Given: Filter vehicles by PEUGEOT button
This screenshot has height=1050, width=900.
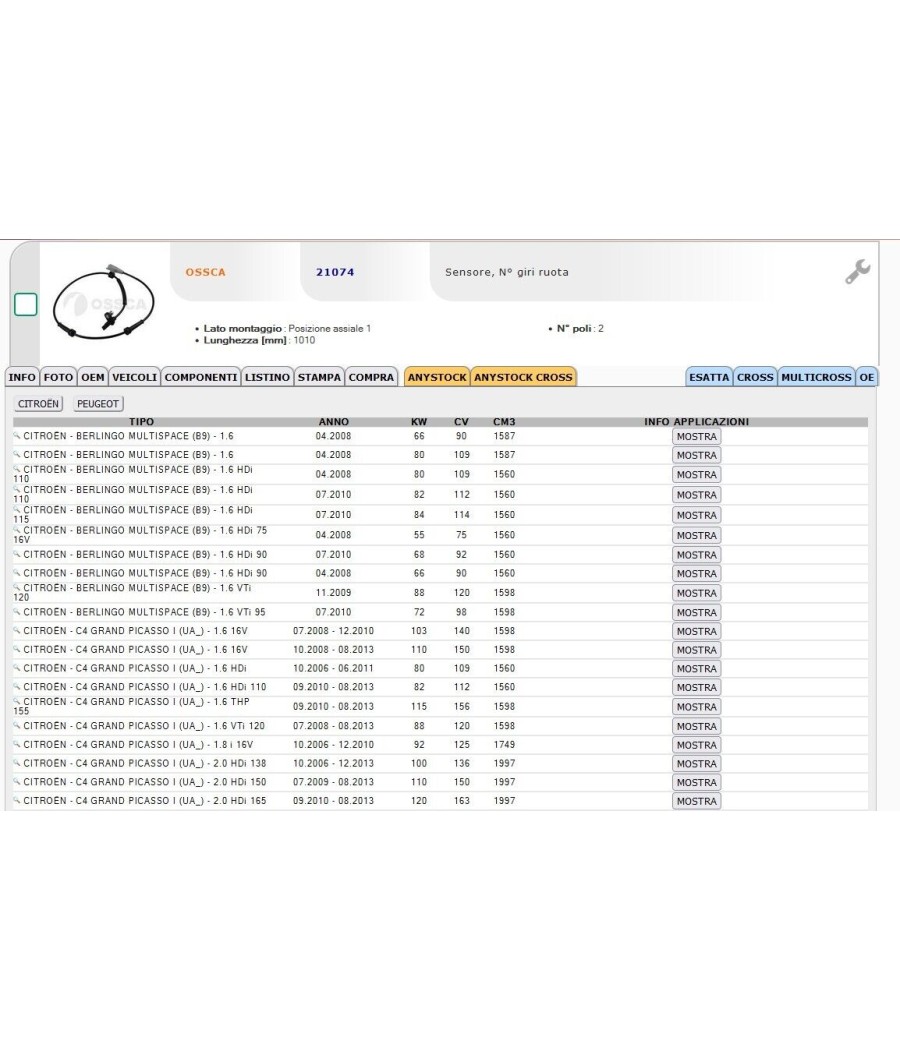Looking at the screenshot, I should coord(98,404).
